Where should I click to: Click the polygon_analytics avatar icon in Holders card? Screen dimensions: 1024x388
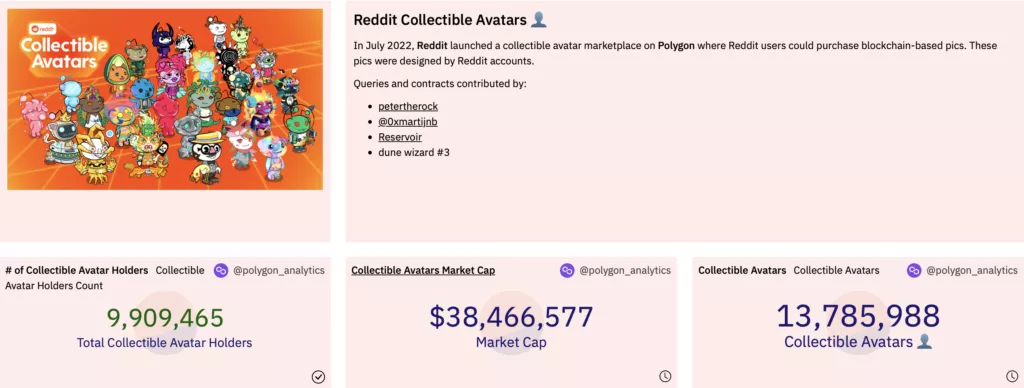coord(221,270)
